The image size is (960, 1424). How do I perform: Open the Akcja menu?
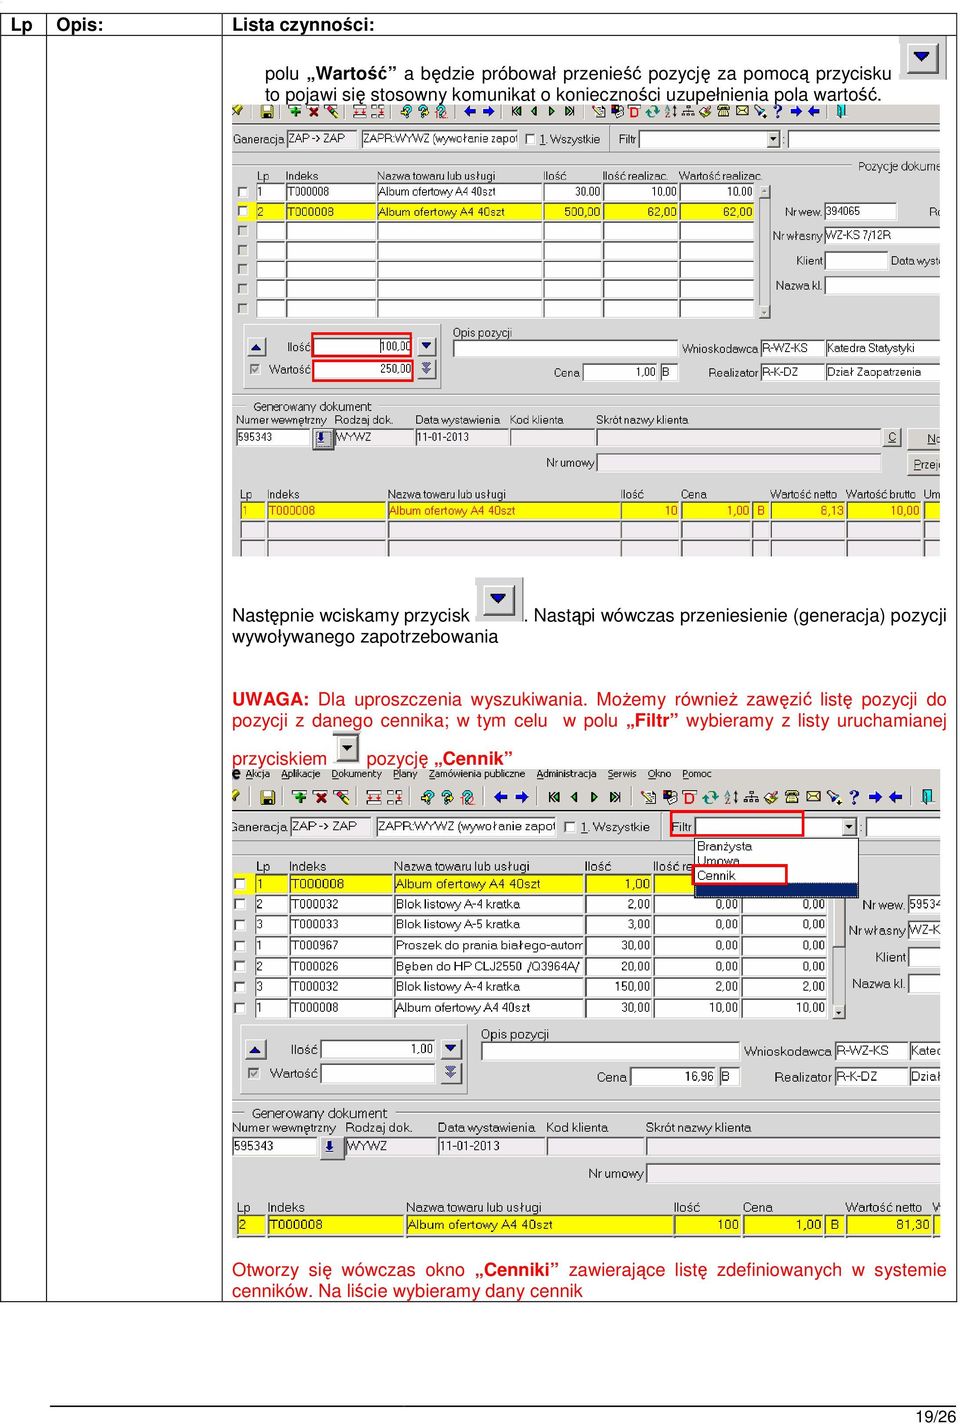pyautogui.click(x=257, y=774)
